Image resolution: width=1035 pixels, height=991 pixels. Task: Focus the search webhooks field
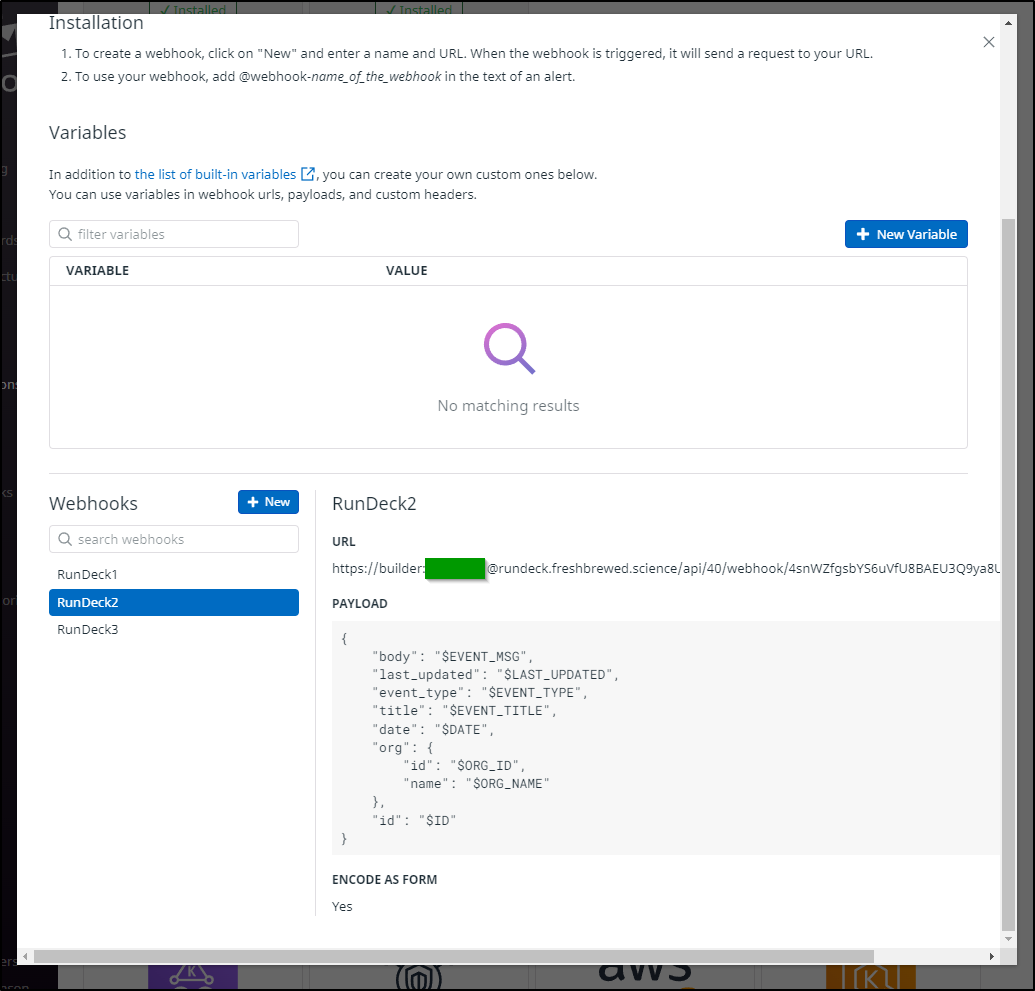point(174,539)
